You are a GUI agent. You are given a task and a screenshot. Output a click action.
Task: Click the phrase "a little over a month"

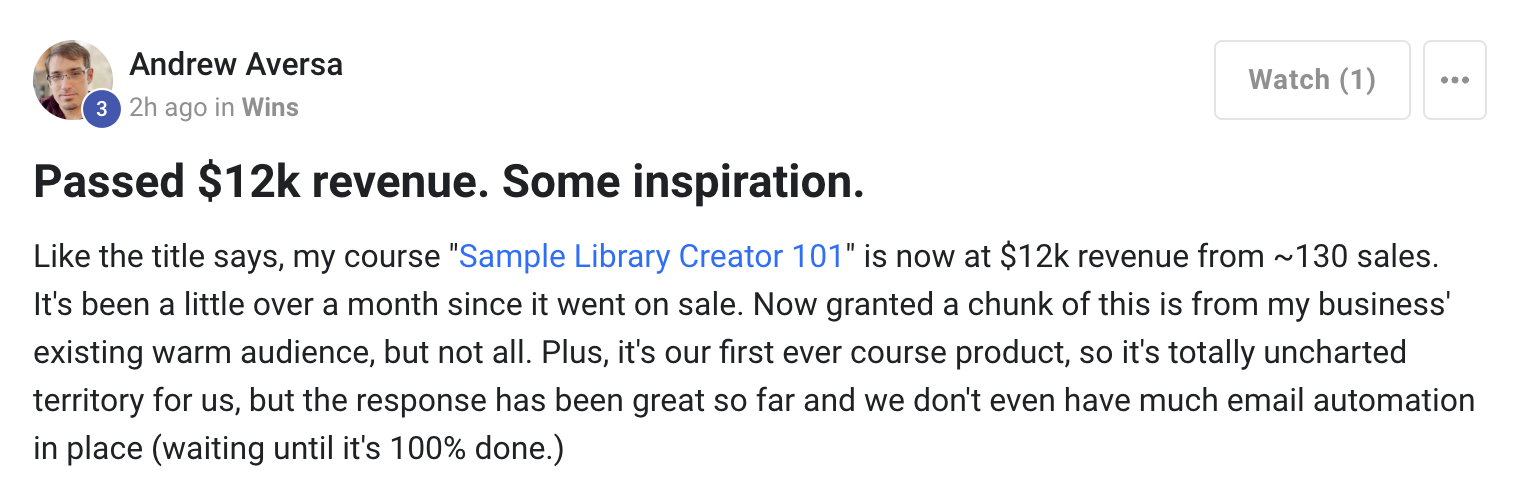(x=298, y=305)
